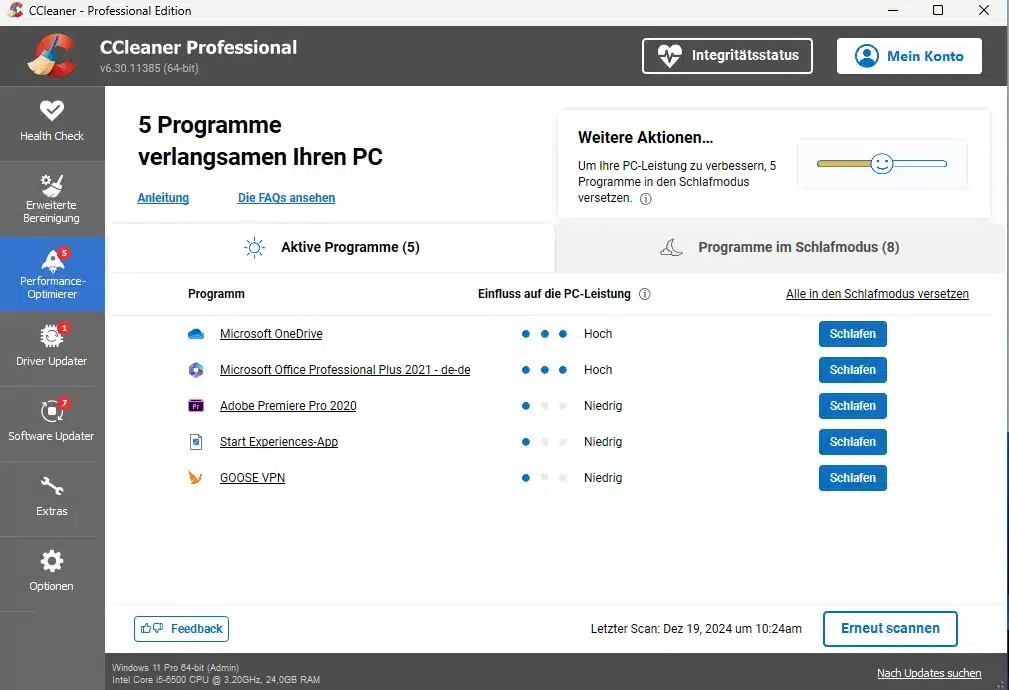Open Microsoft OneDrive program details
1009x690 pixels.
[271, 334]
